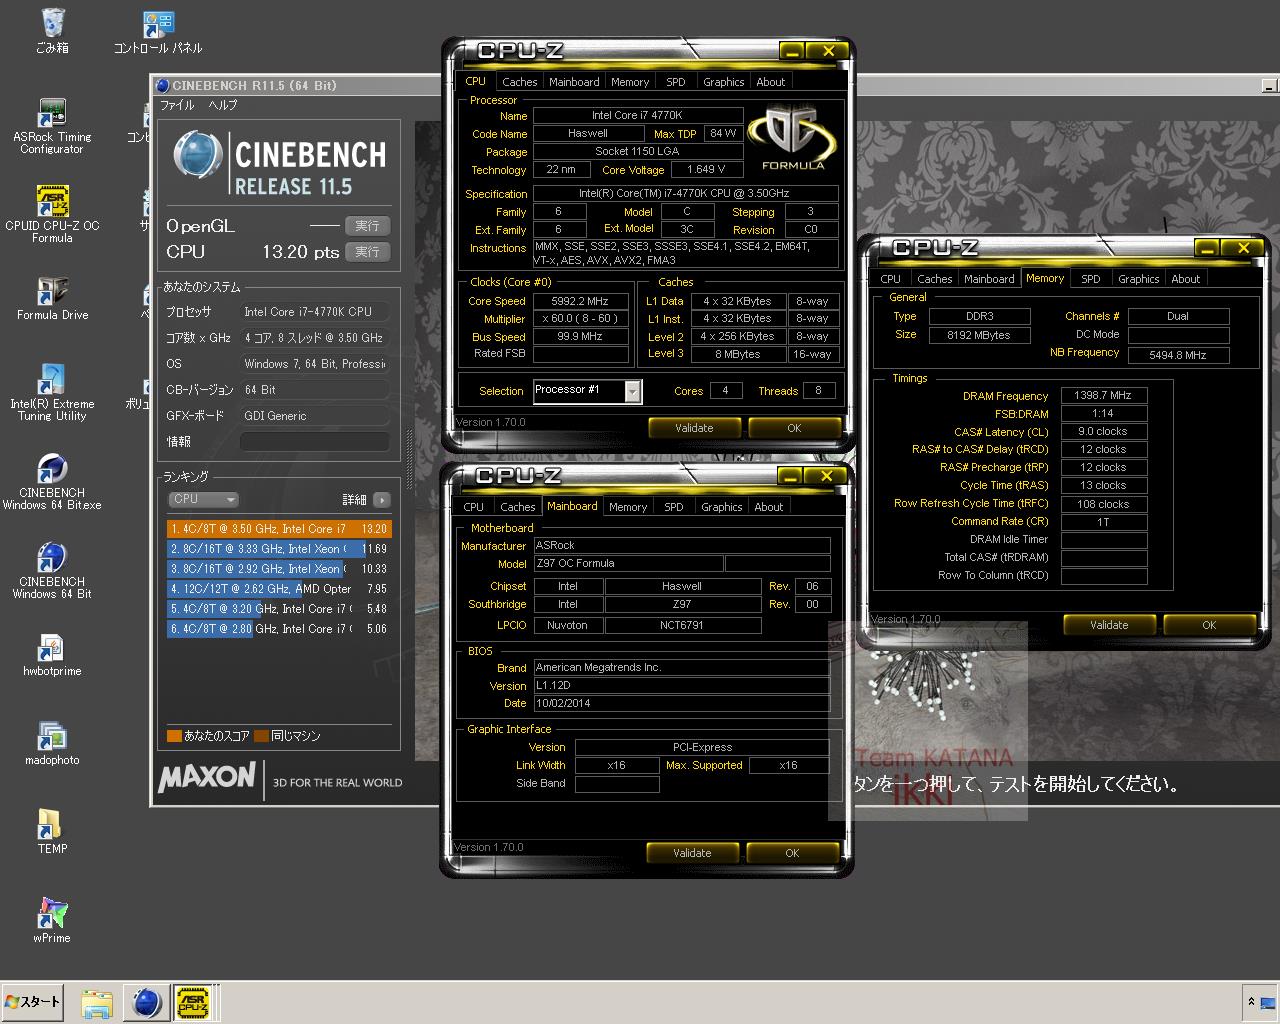Open madophoto desktop icon
1280x1024 pixels.
(x=52, y=742)
